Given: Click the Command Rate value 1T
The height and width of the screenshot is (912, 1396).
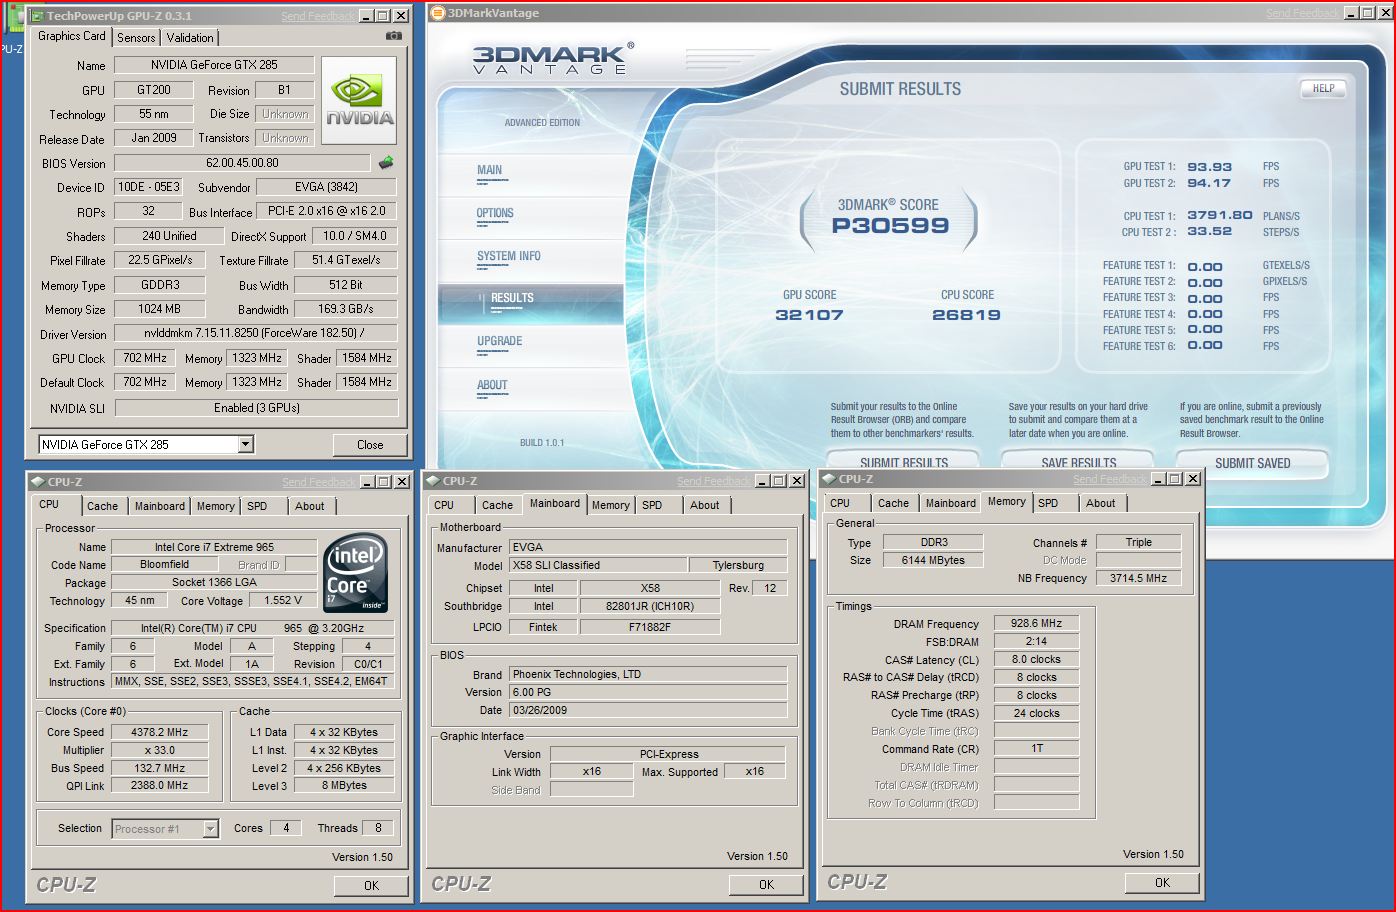Looking at the screenshot, I should coord(1036,749).
